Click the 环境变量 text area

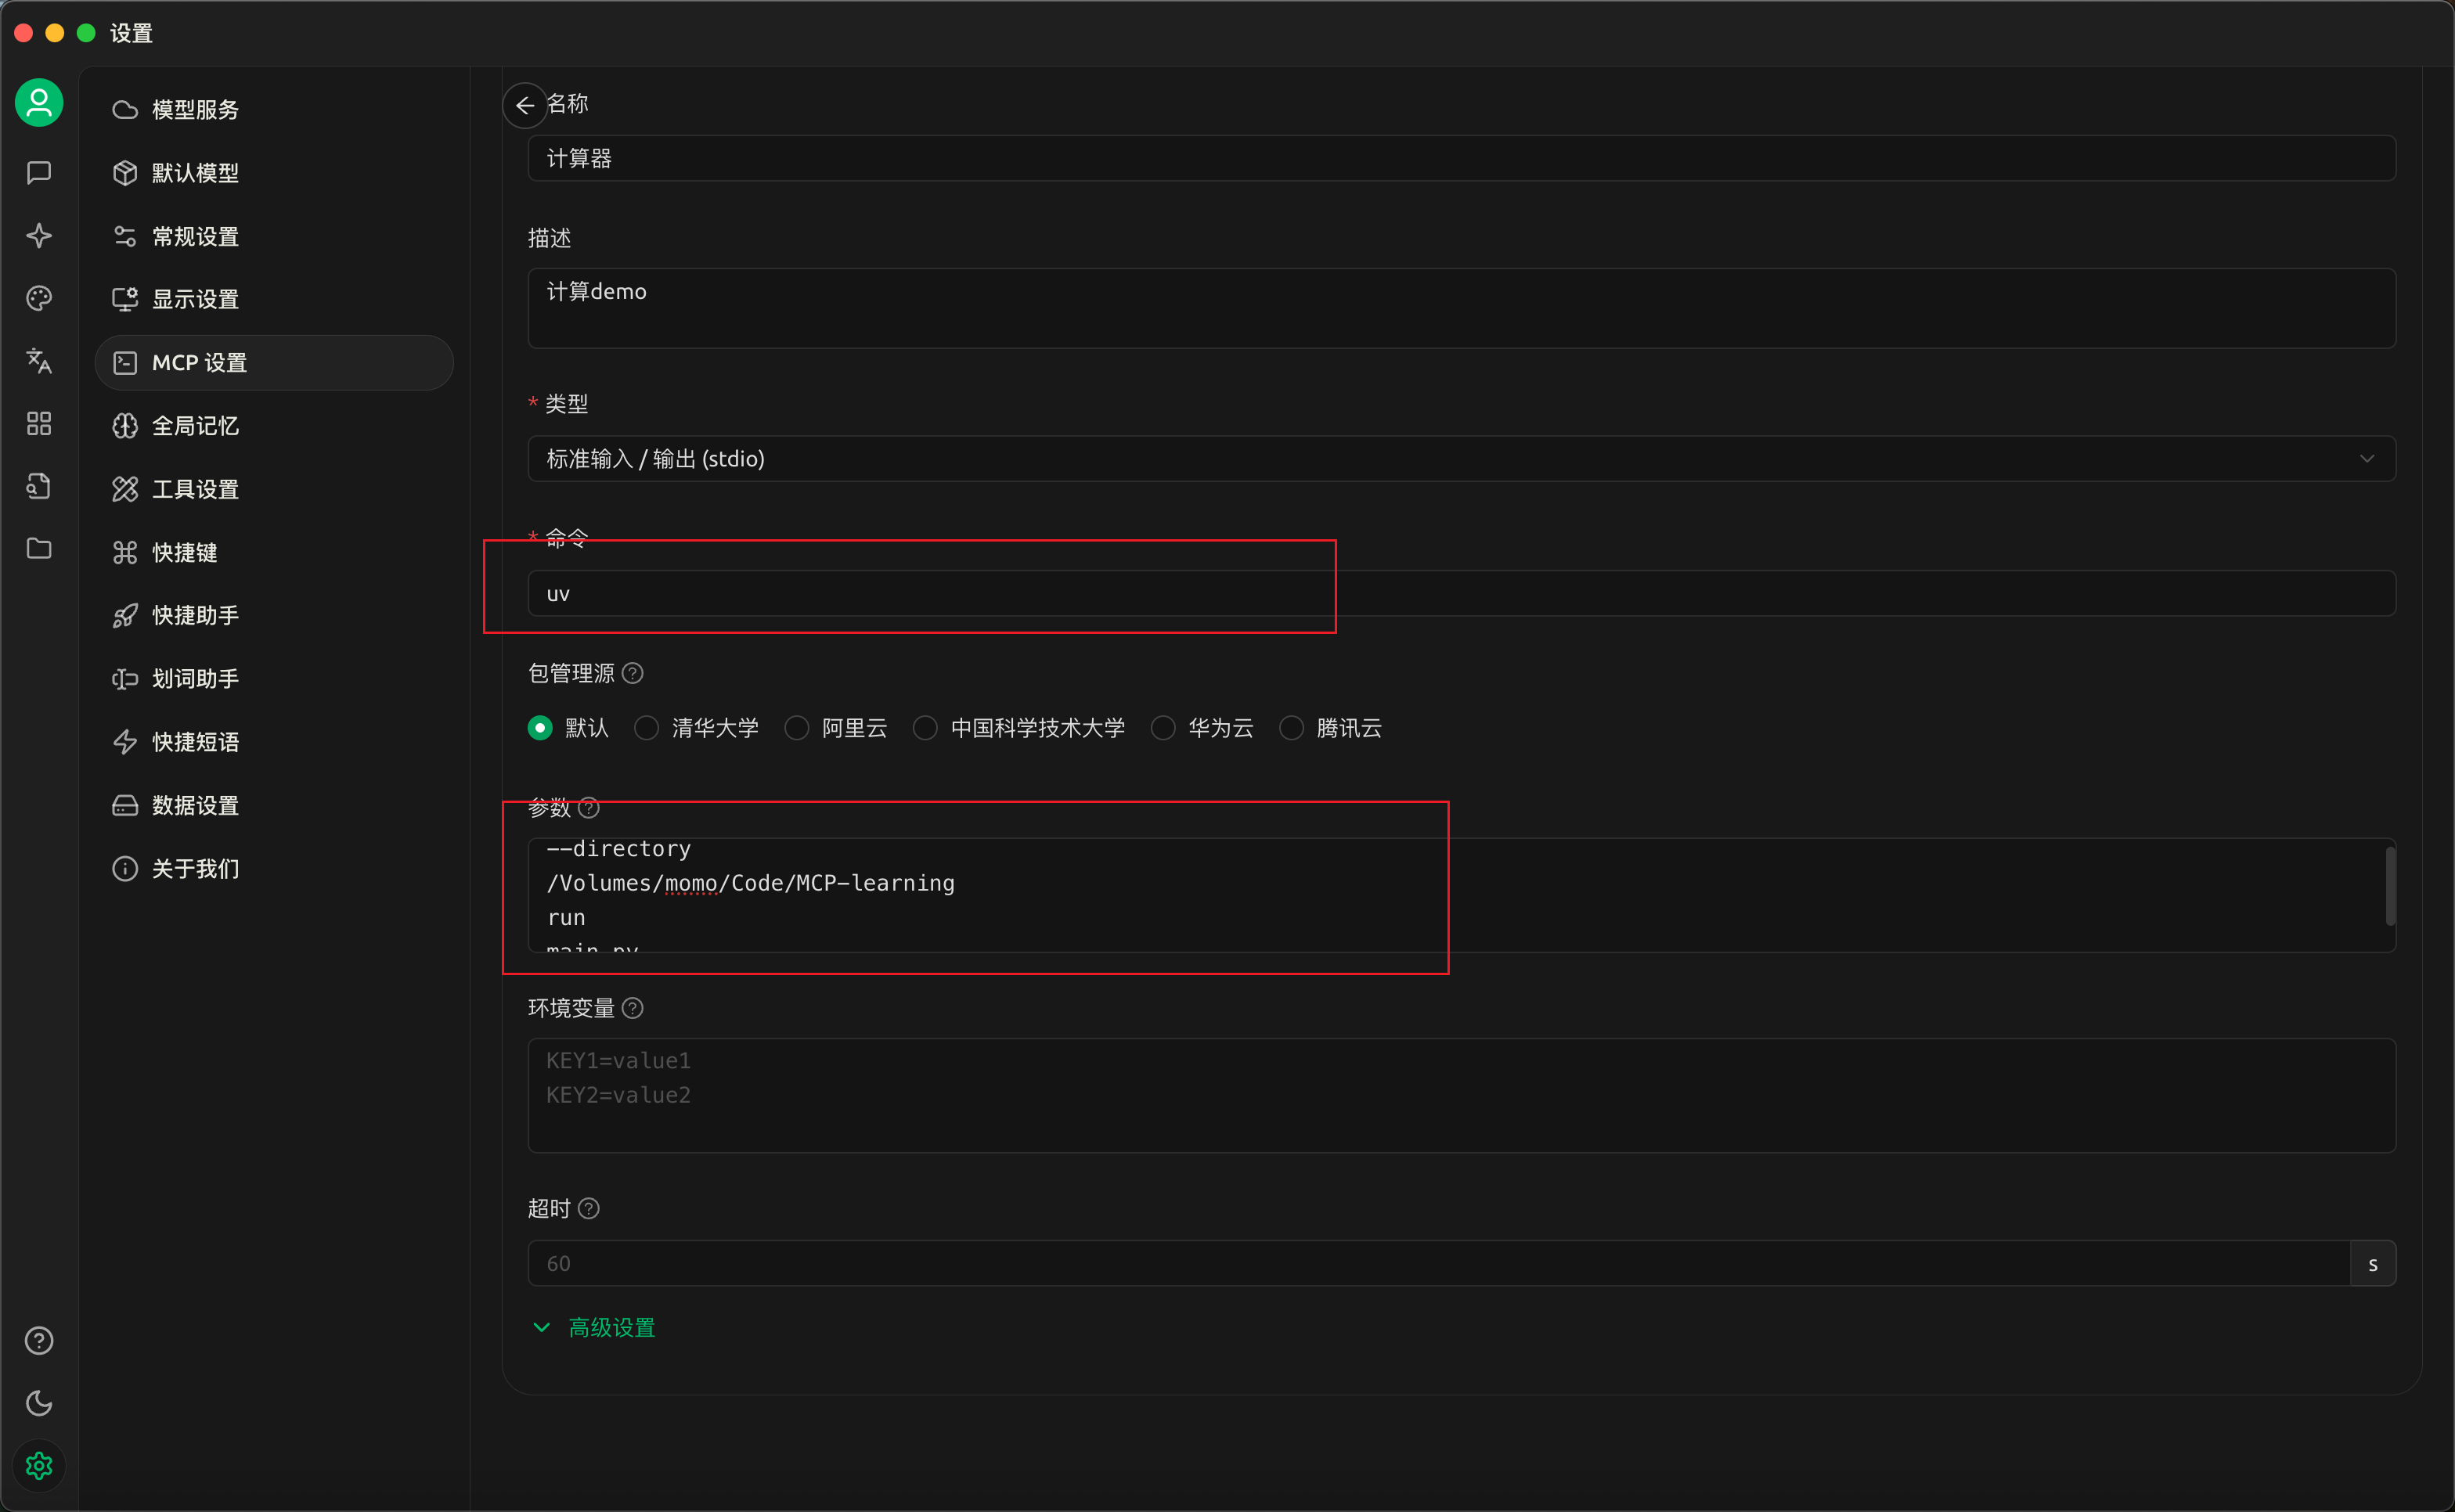click(x=1461, y=1096)
